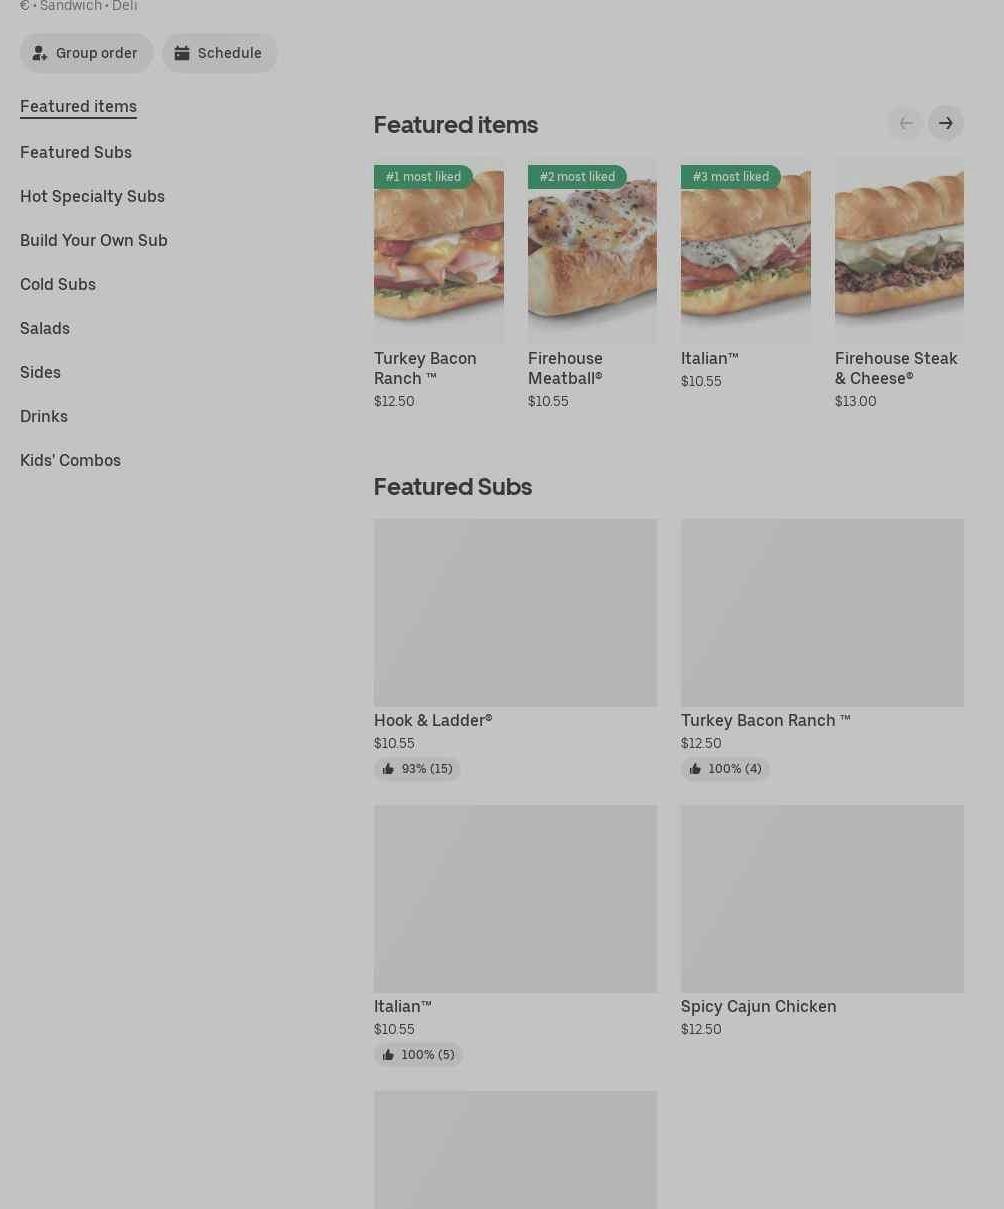The width and height of the screenshot is (1004, 1209).
Task: Select Spicy Cajun Chicken sub
Action: pos(822,921)
